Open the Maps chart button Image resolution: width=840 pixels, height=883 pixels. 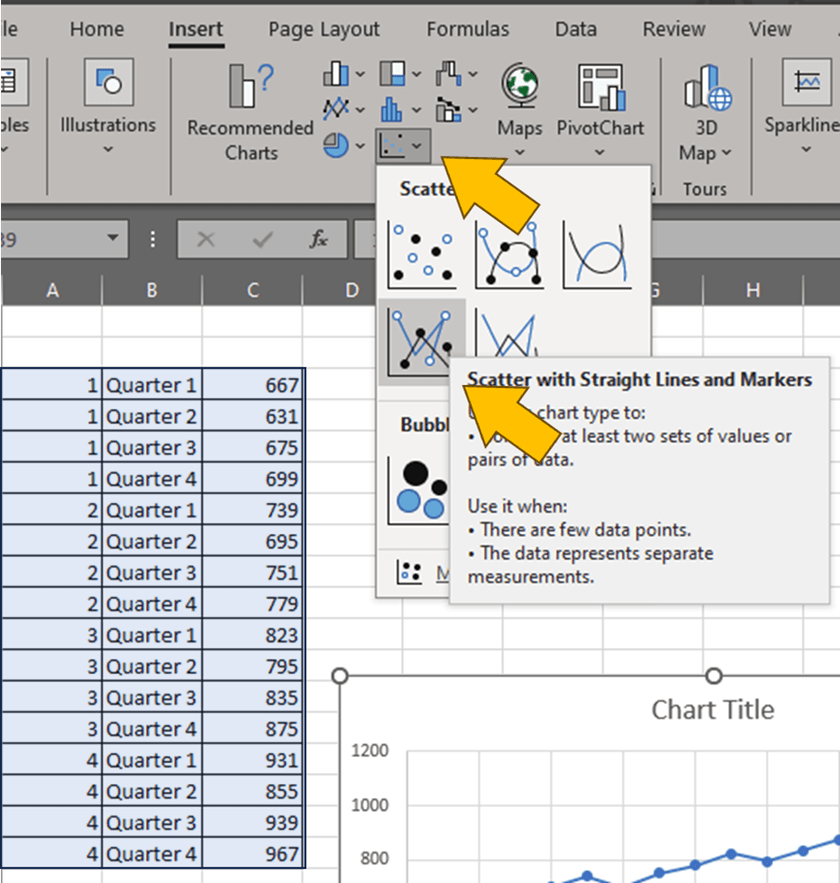pos(520,87)
